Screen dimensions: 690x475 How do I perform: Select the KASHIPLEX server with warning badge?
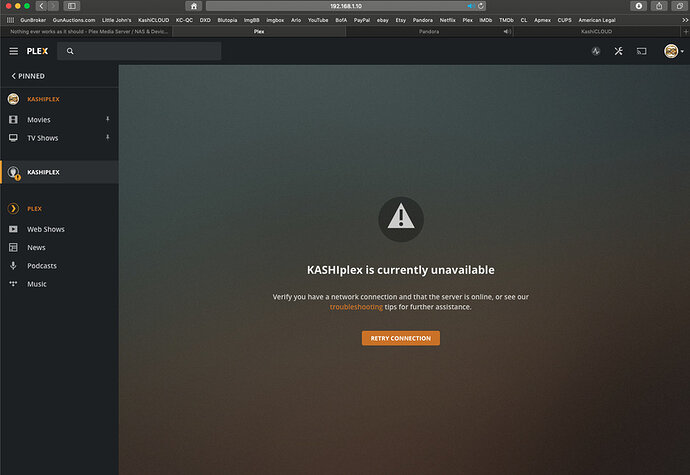[59, 172]
